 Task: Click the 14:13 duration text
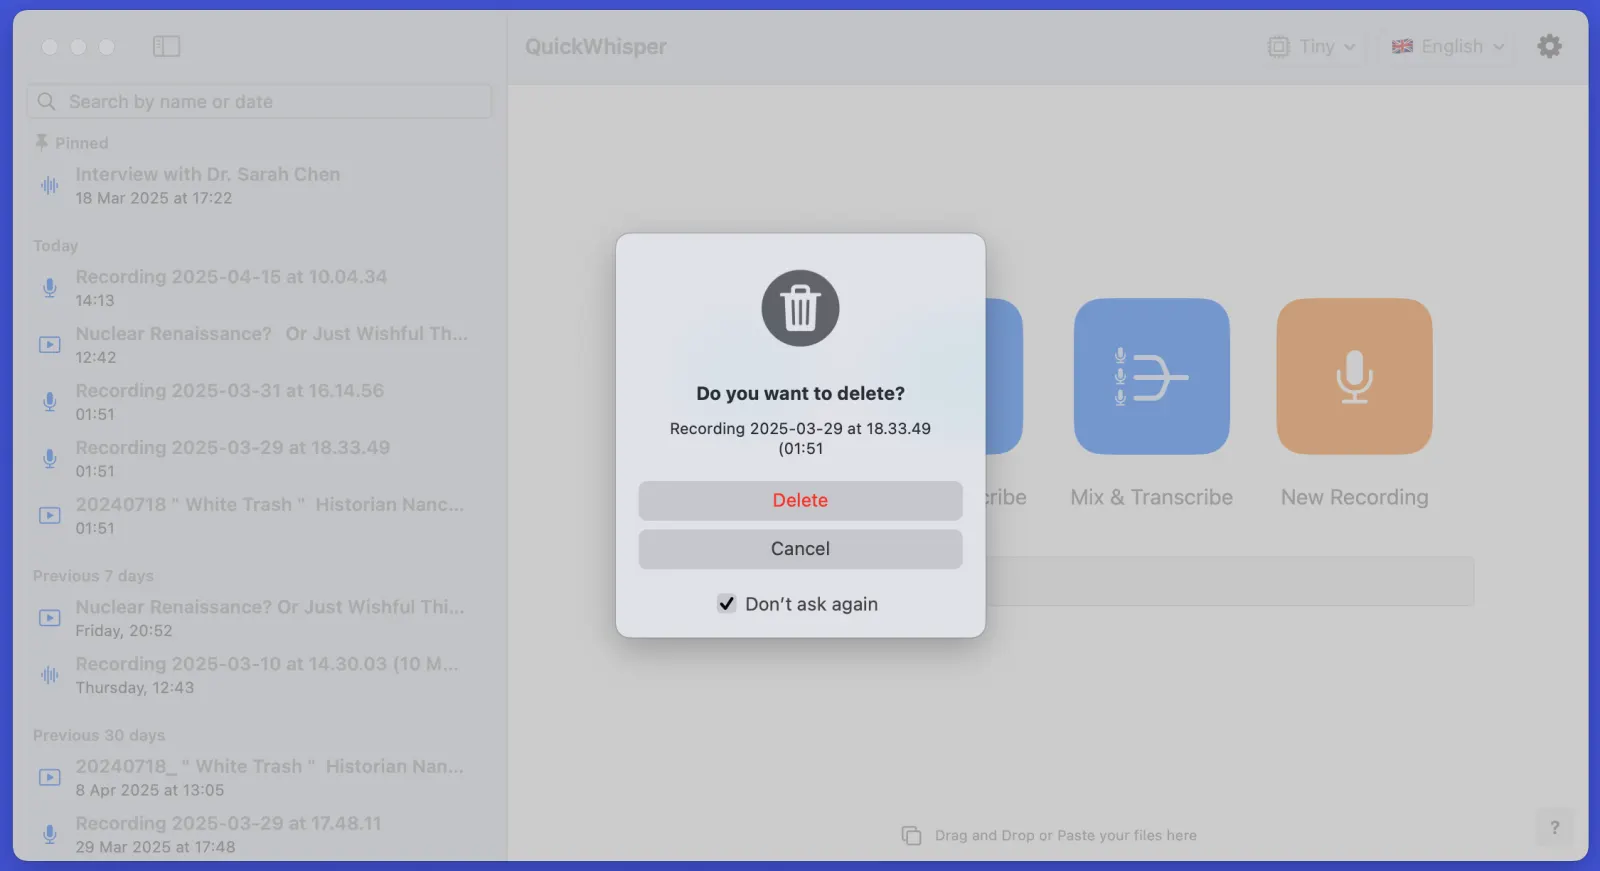coord(95,300)
